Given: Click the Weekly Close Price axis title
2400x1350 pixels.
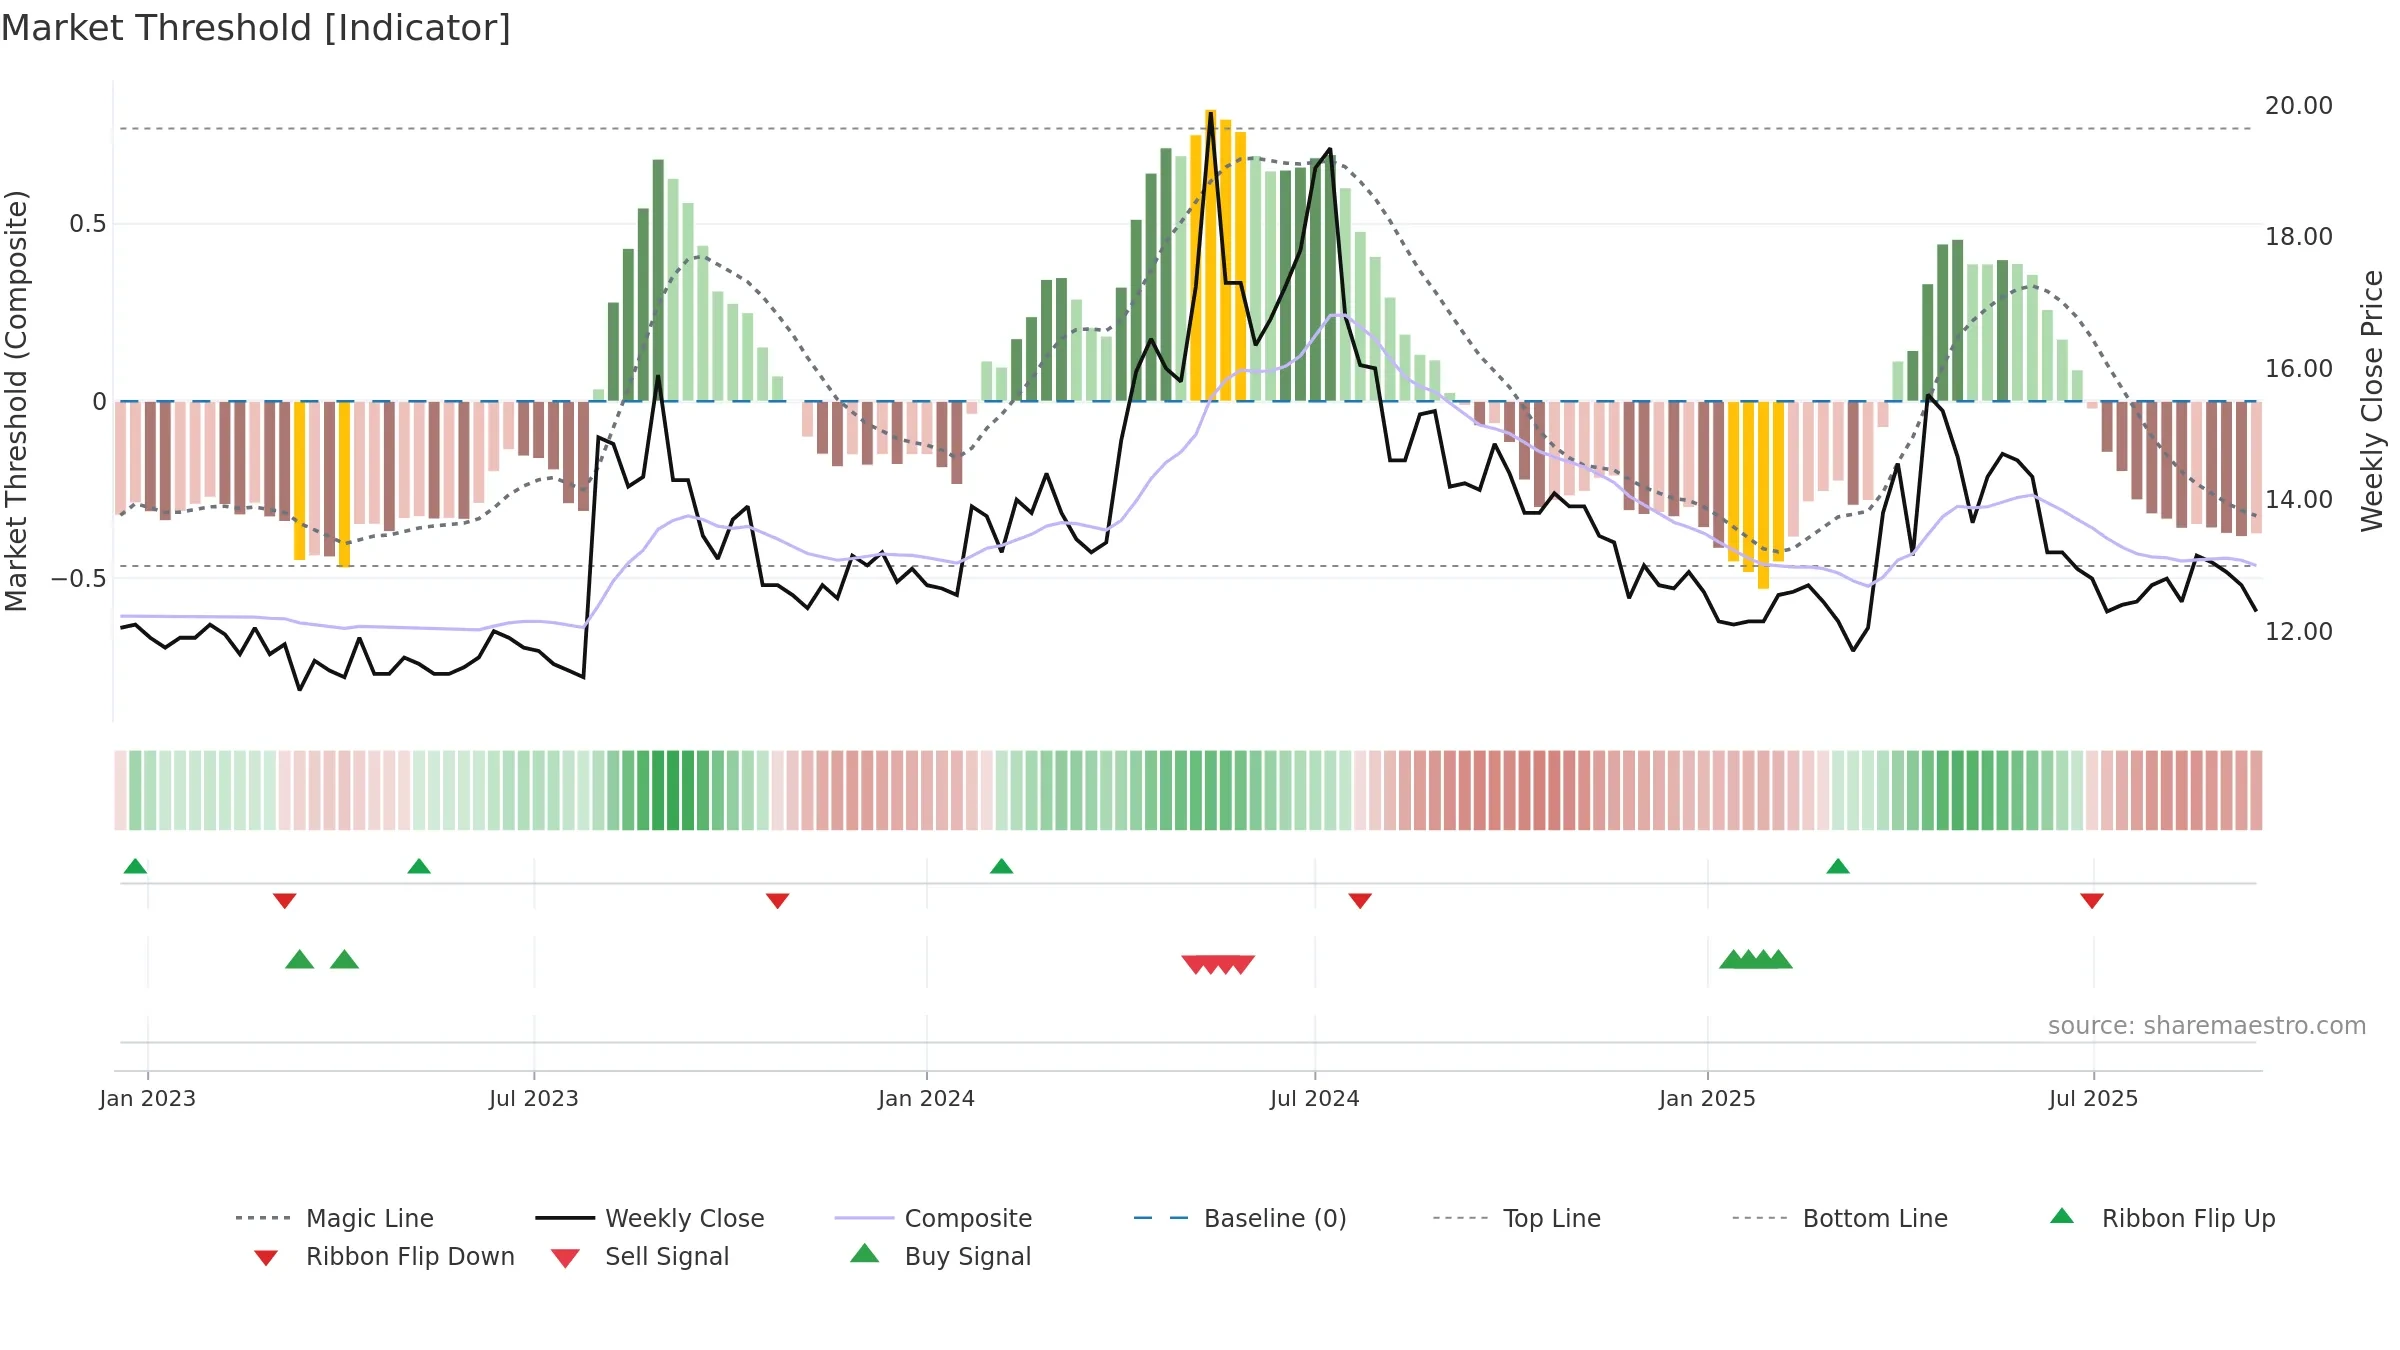Looking at the screenshot, I should click(x=2372, y=400).
